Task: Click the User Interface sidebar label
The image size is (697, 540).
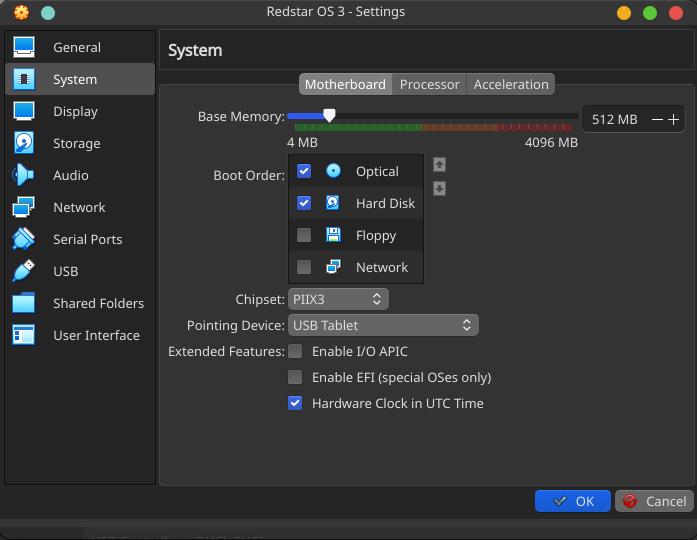Action: point(96,335)
